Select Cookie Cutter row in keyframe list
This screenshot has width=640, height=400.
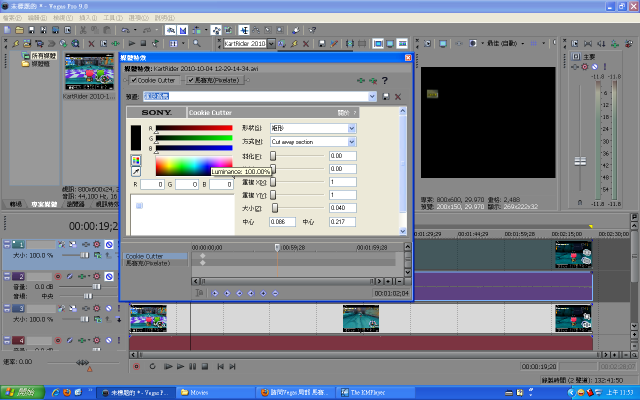pyautogui.click(x=155, y=256)
